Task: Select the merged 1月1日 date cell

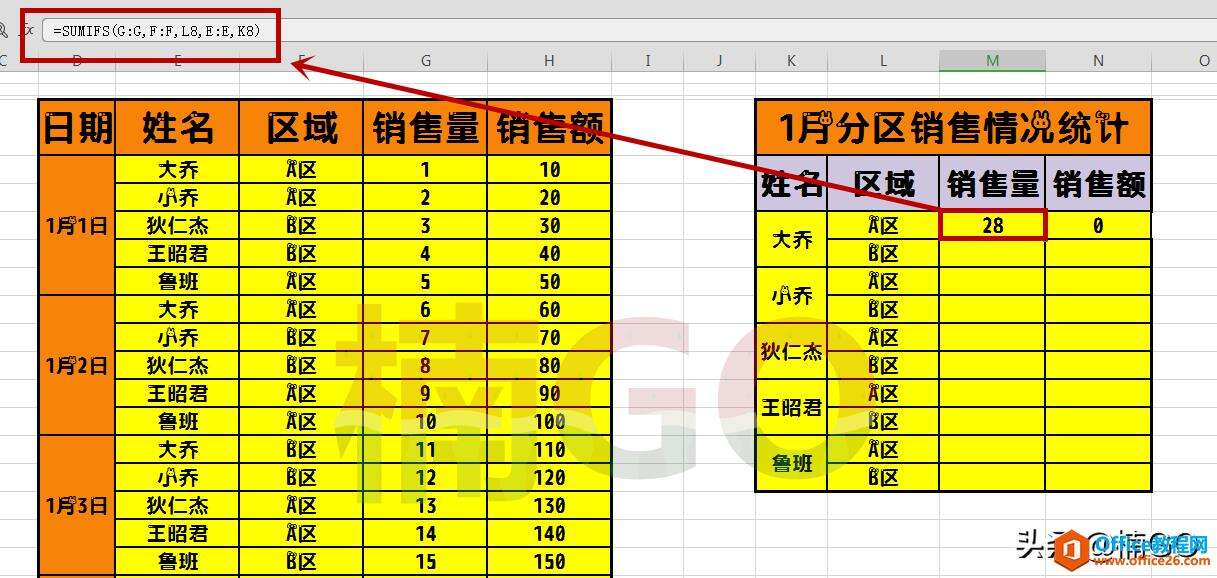Action: click(77, 225)
